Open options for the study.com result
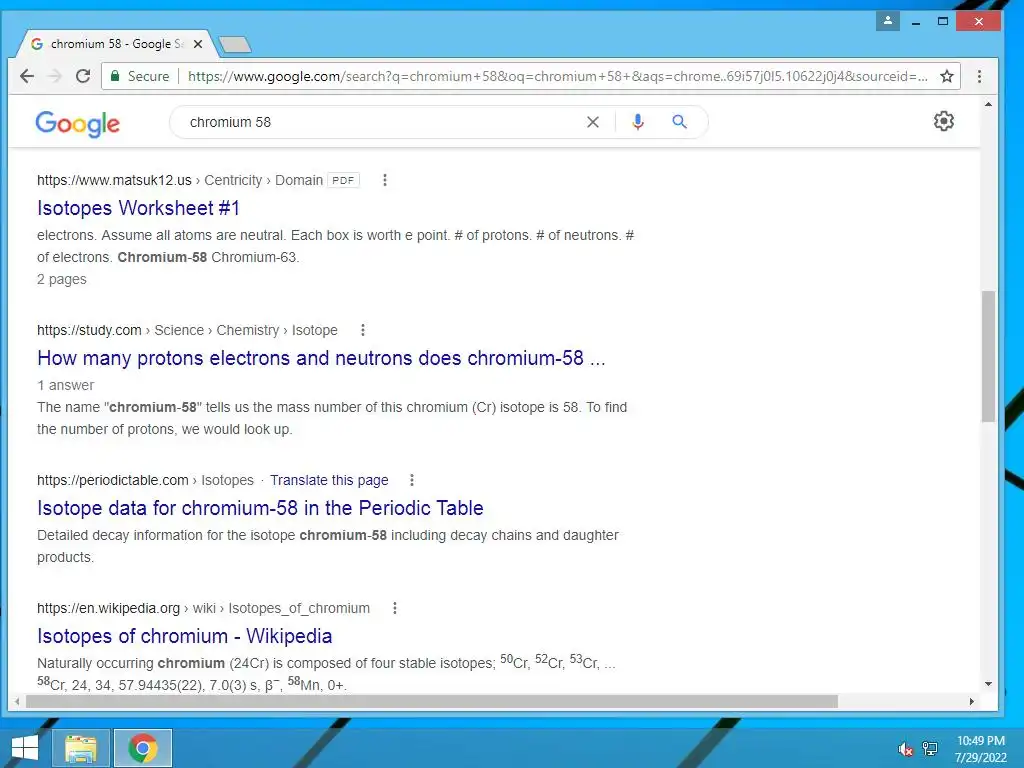1024x768 pixels. click(362, 330)
